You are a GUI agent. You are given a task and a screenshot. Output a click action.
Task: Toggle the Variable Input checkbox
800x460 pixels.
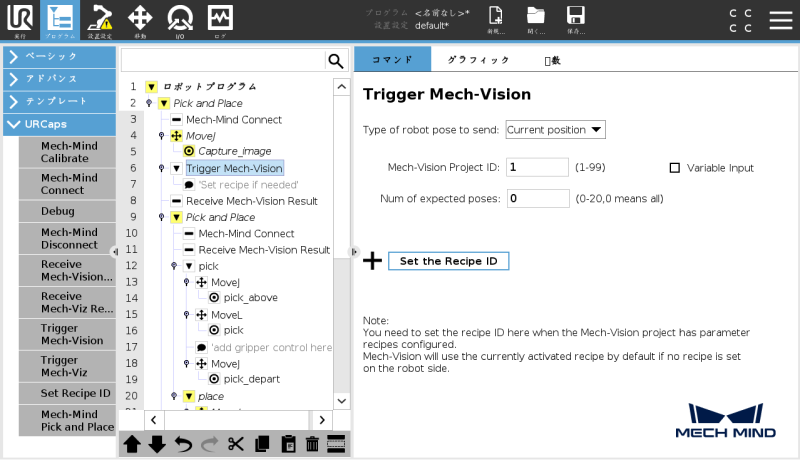click(674, 168)
